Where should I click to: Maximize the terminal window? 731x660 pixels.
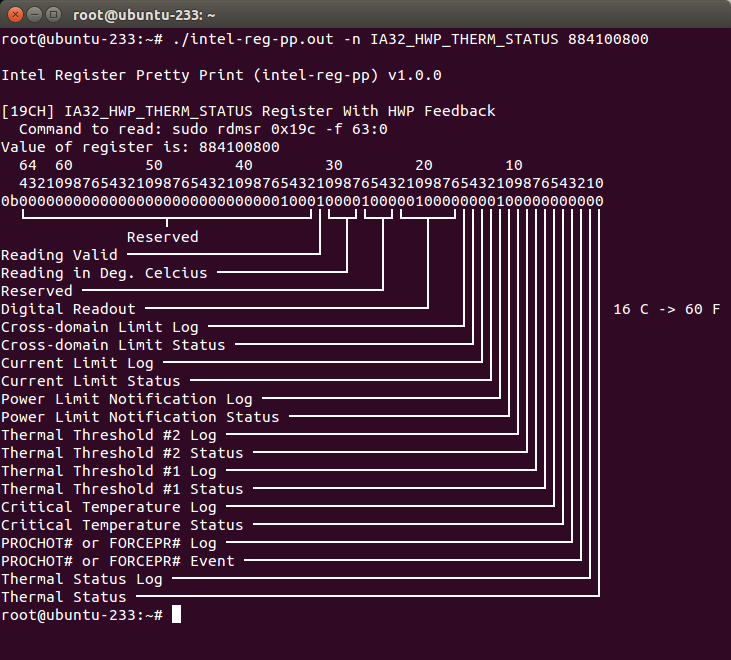(x=54, y=15)
